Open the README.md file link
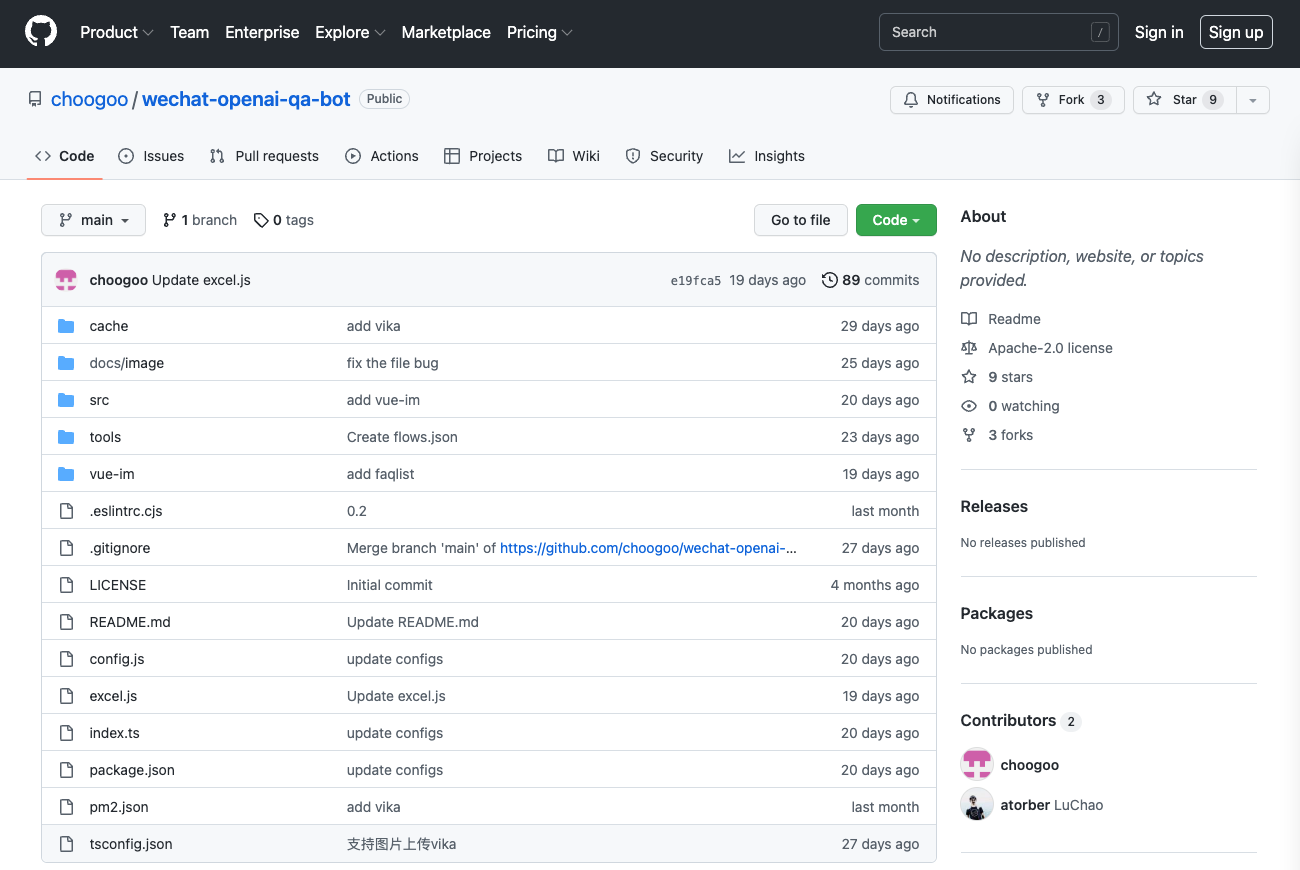 click(130, 622)
